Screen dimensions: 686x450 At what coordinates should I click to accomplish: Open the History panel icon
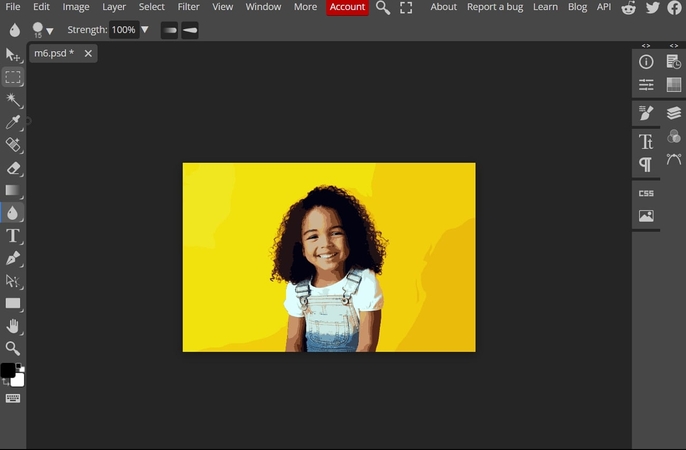674,62
